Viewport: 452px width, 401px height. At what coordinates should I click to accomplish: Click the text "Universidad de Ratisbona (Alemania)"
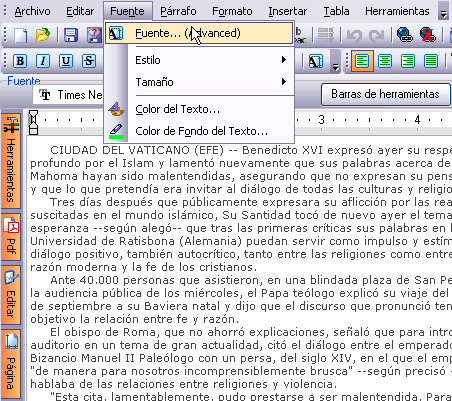point(136,241)
